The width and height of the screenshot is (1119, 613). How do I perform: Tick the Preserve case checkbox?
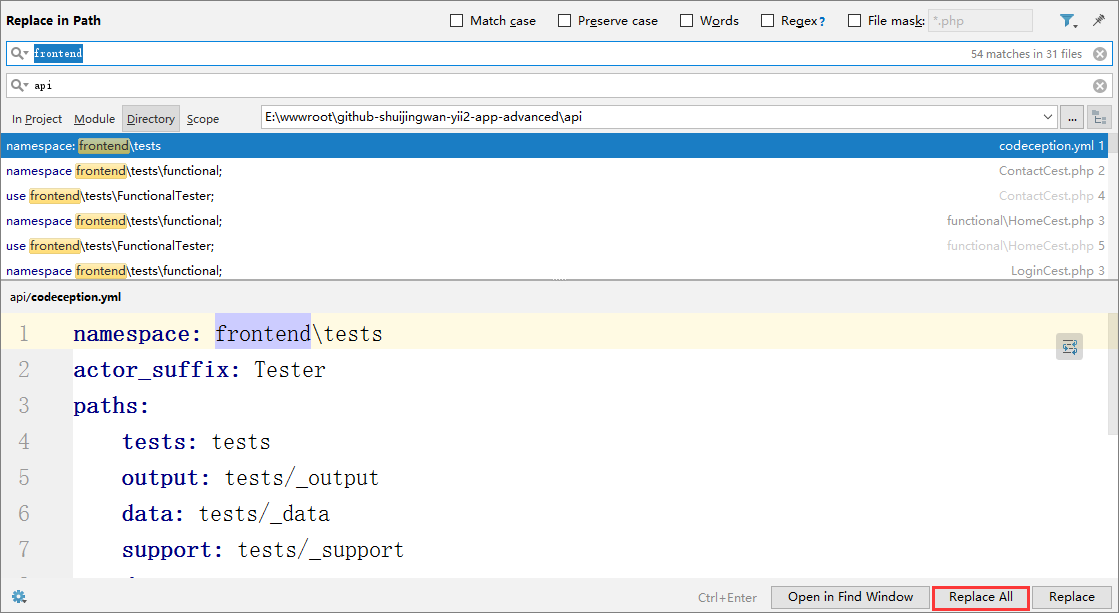point(565,21)
